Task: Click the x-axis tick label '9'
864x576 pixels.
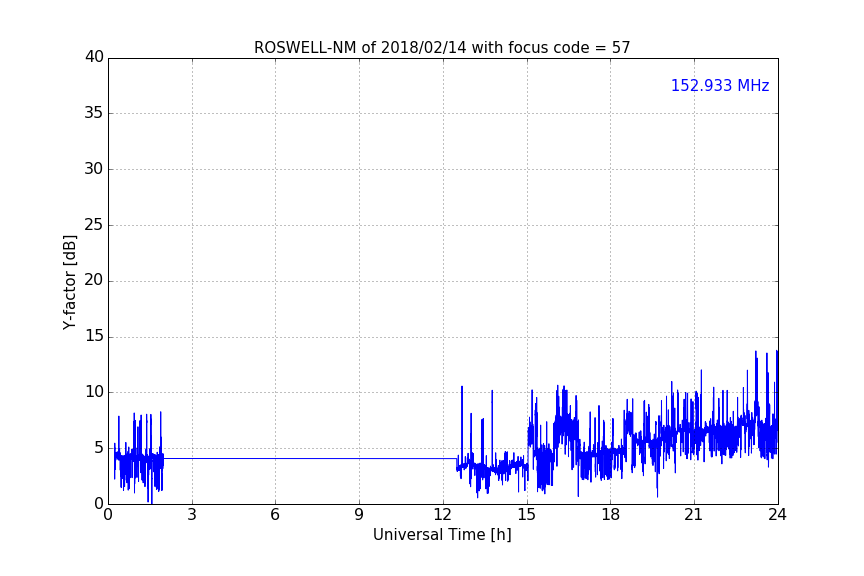Action: 359,515
